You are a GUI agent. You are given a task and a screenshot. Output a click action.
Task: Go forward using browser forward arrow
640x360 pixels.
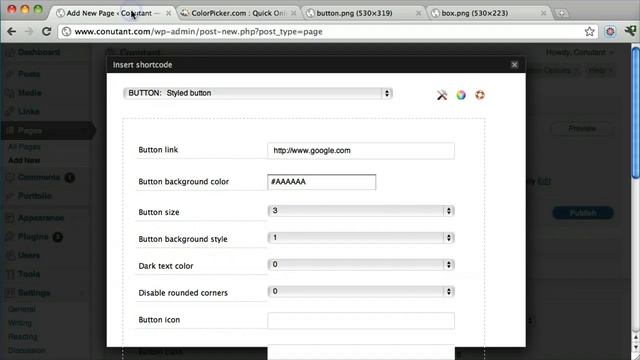point(29,31)
